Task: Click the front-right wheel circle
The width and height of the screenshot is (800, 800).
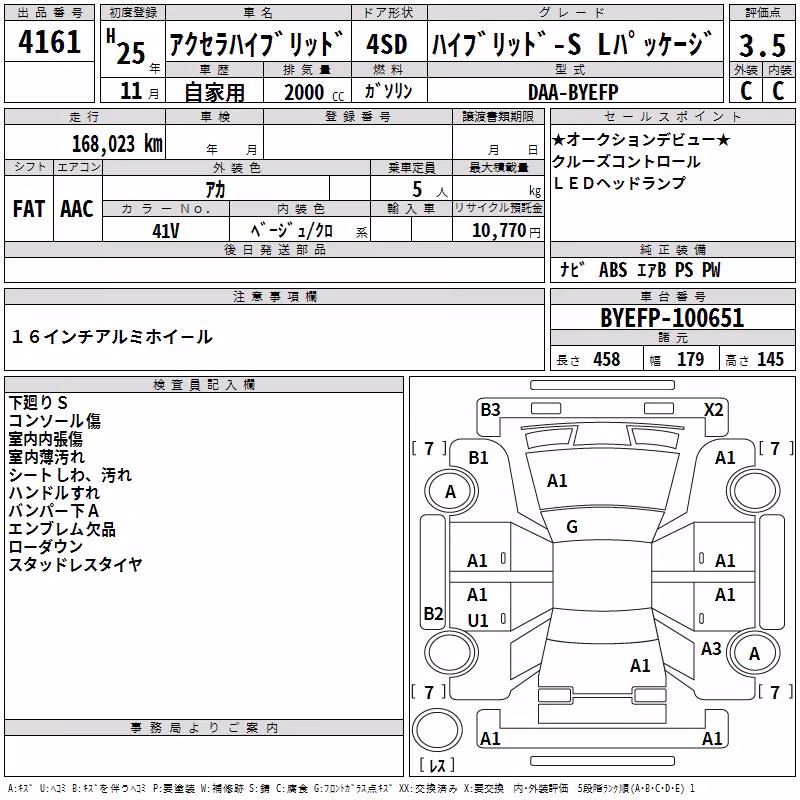Action: coord(754,492)
